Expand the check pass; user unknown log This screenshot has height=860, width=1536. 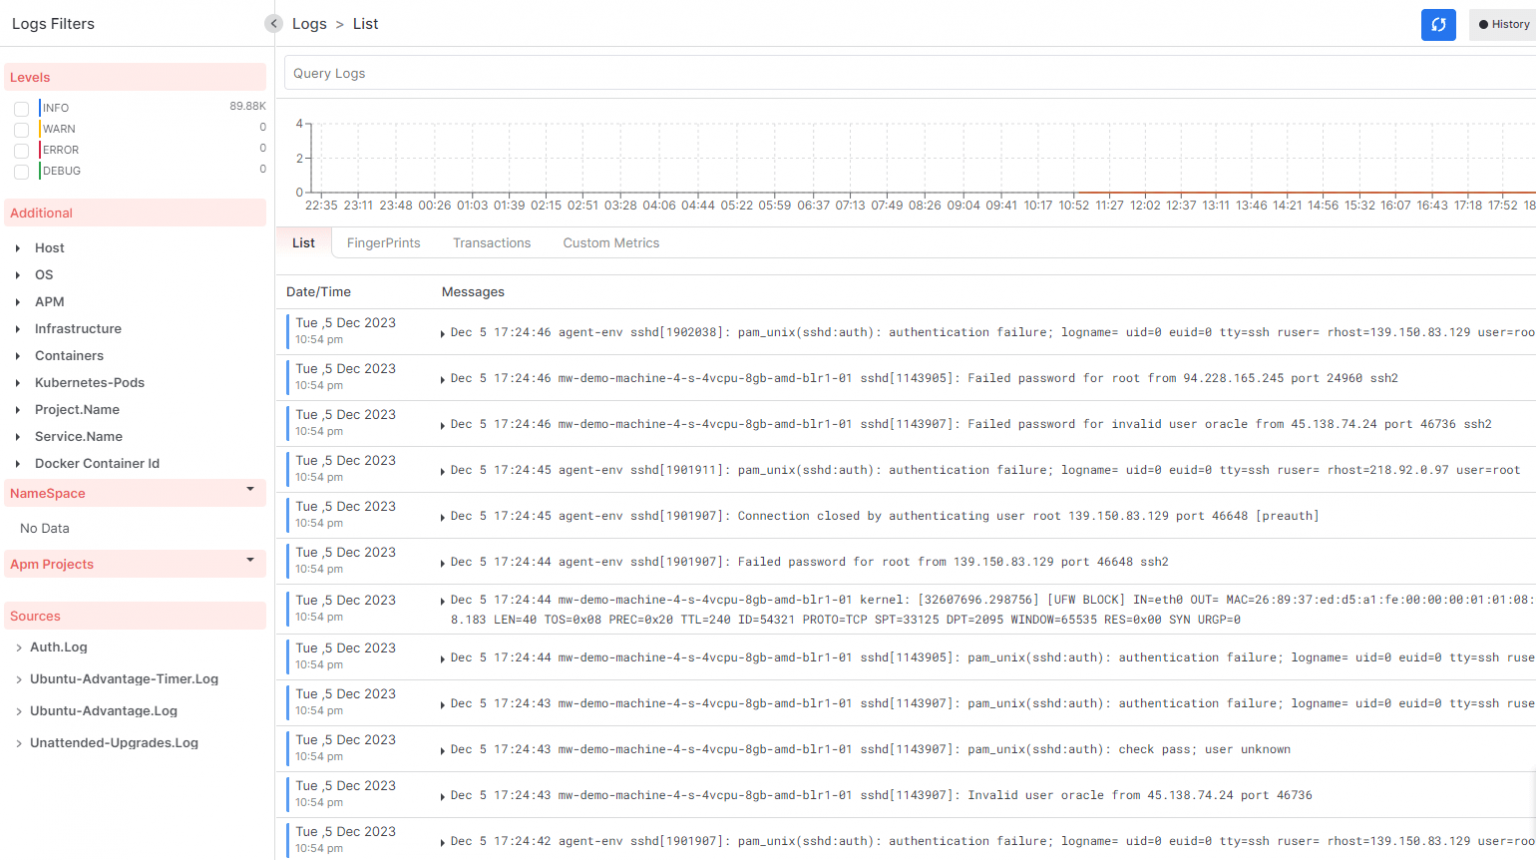pyautogui.click(x=442, y=751)
